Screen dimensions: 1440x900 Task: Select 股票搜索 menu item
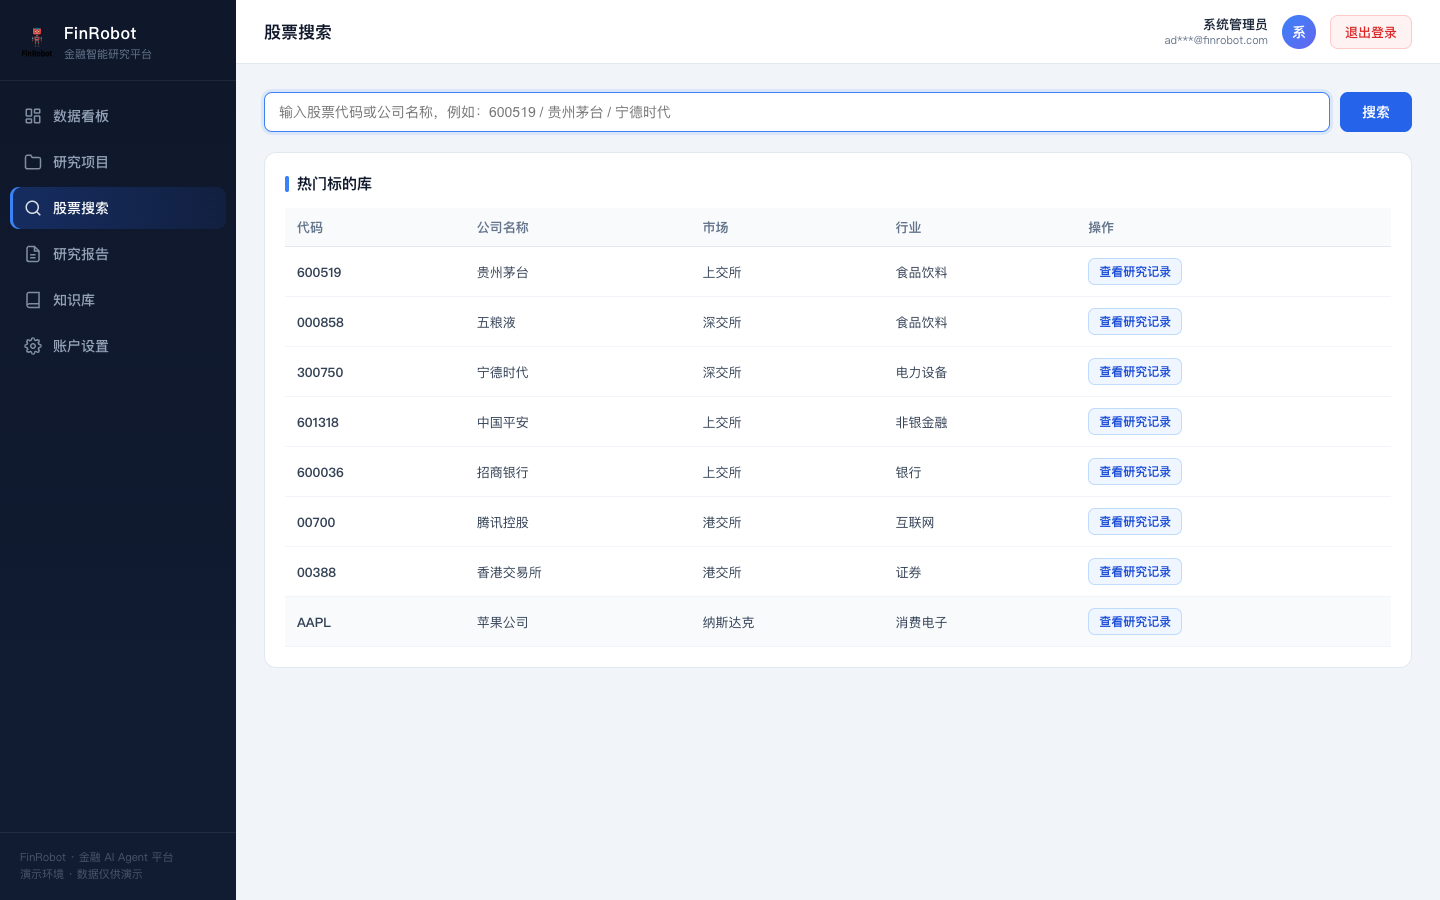click(x=118, y=208)
